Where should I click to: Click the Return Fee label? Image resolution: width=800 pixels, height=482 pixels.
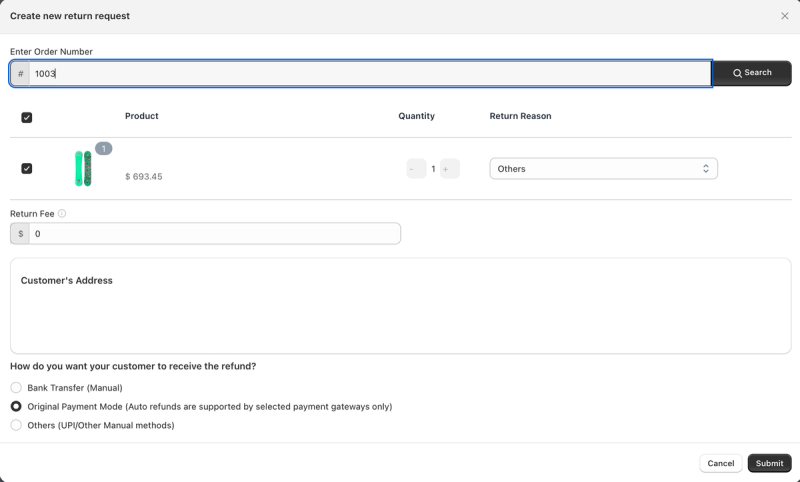pos(32,214)
